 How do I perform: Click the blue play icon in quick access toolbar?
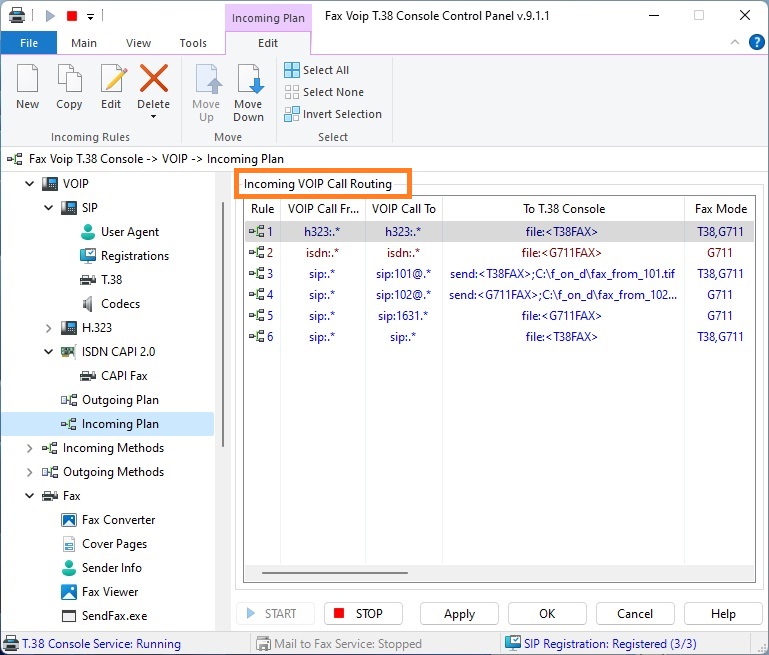coord(50,16)
